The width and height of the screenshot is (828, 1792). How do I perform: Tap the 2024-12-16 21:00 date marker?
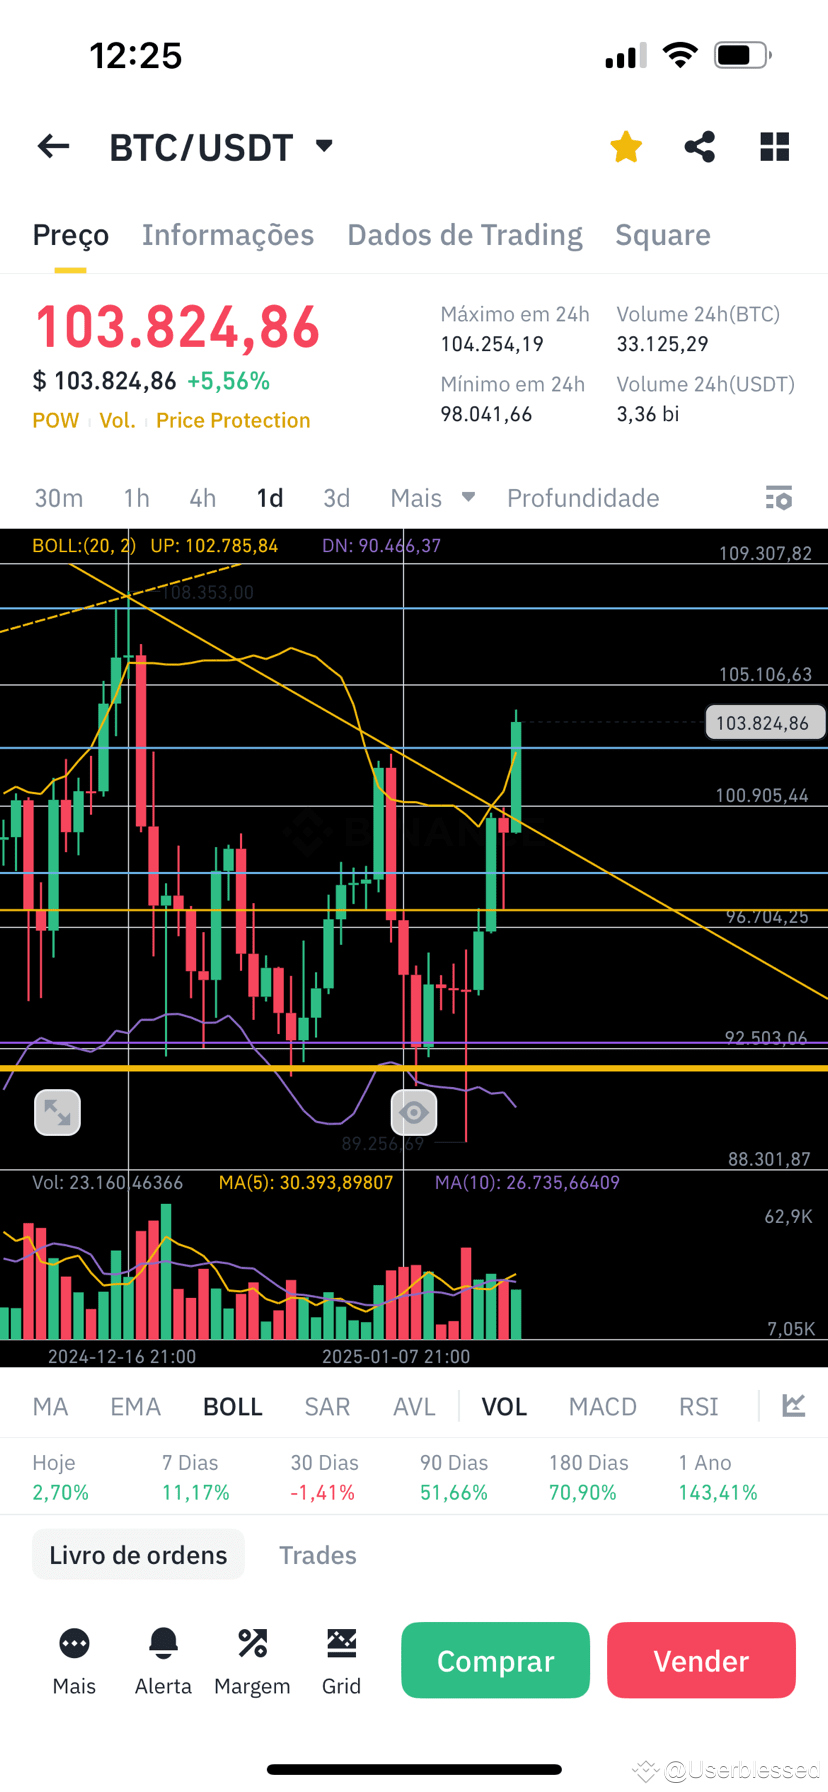tap(122, 1356)
